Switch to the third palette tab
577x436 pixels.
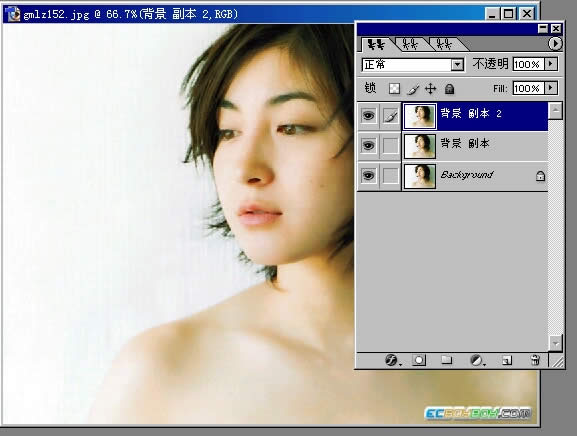pyautogui.click(x=444, y=44)
